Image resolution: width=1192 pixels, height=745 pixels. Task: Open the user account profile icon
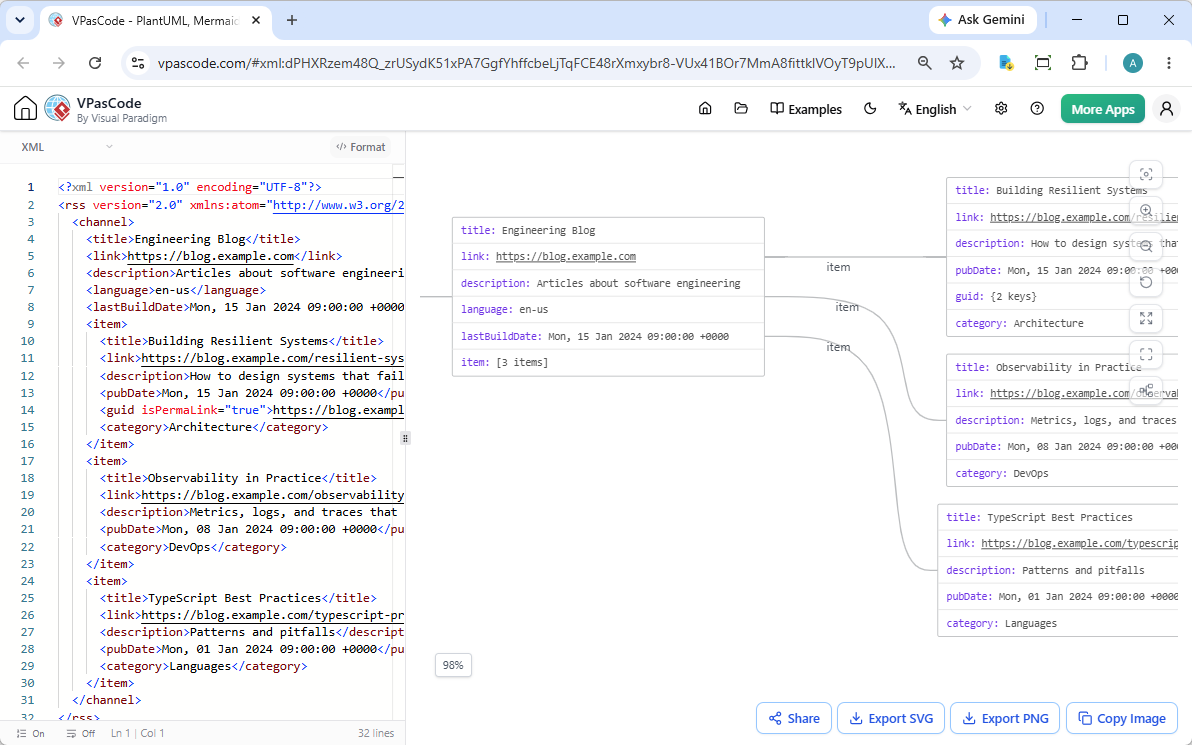pos(1166,109)
